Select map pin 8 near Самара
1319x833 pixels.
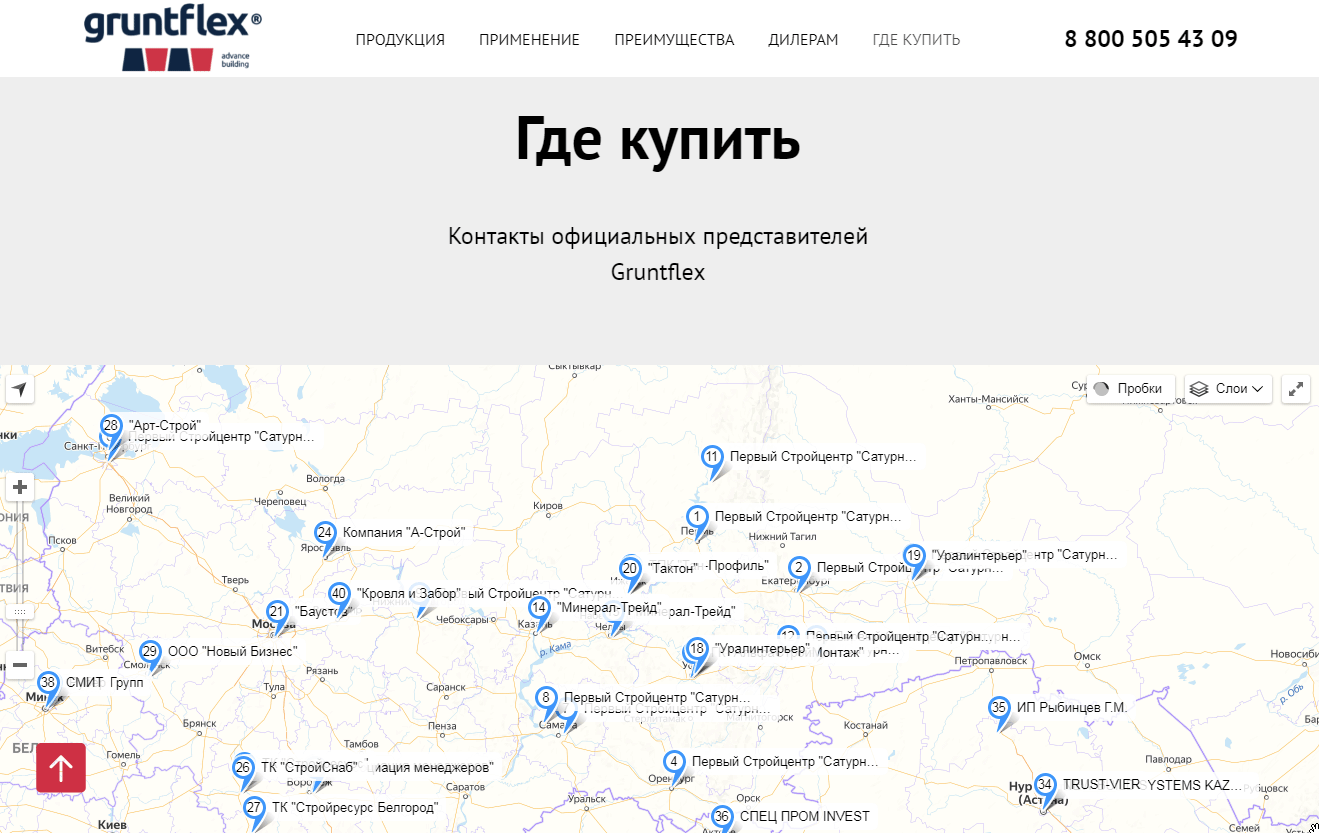(x=545, y=699)
